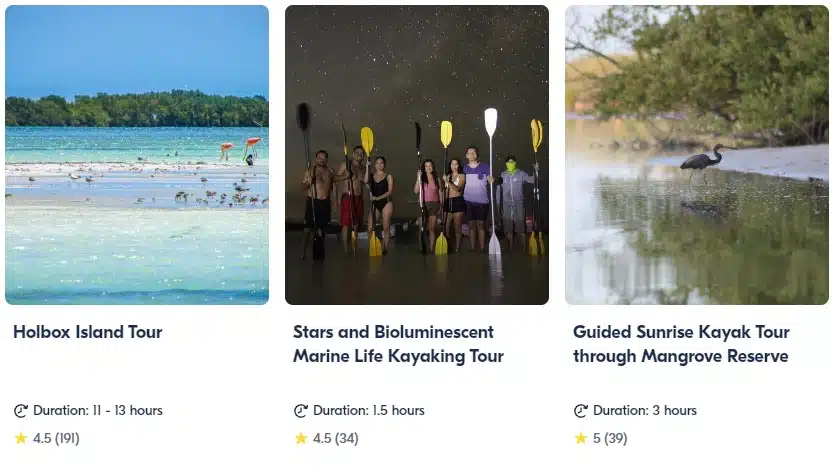Click the 'Duration: 1.5 hours' text
This screenshot has height=470, width=834.
[369, 410]
